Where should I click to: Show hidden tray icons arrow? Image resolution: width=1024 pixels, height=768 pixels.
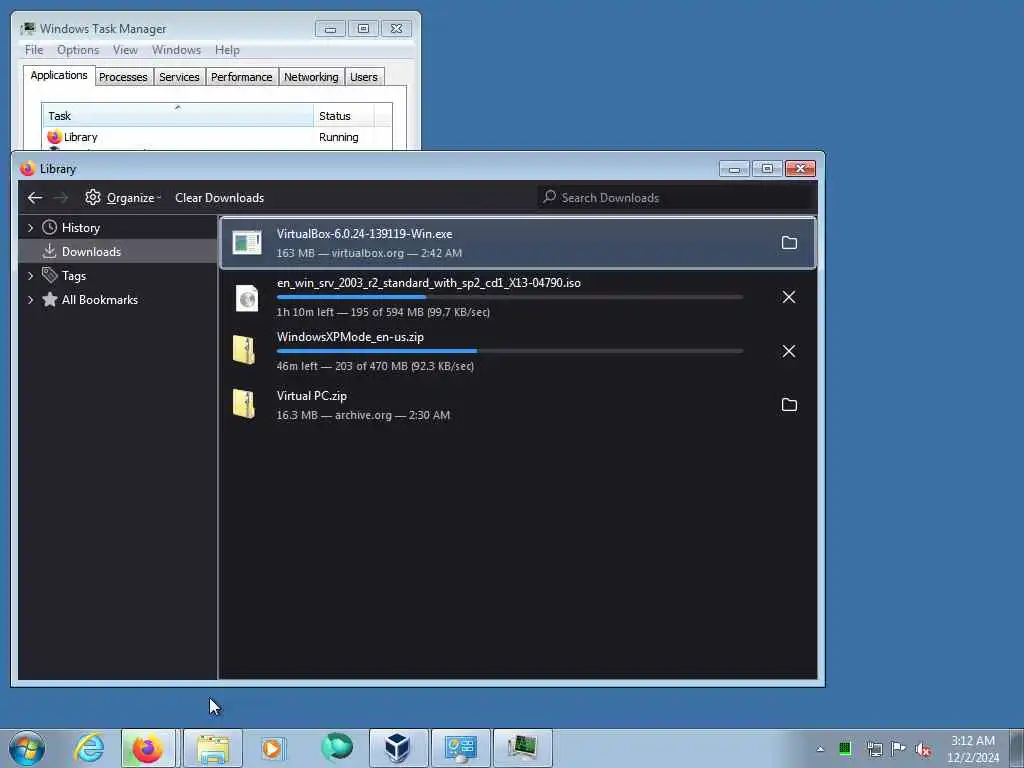pyautogui.click(x=820, y=749)
